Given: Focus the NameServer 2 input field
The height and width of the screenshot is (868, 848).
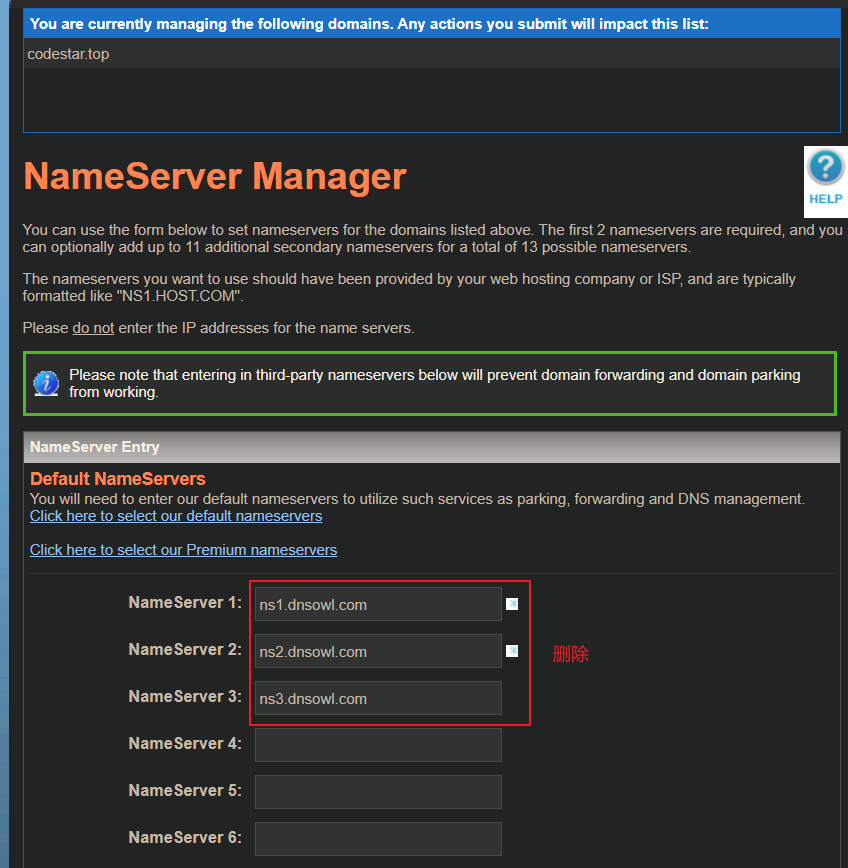Looking at the screenshot, I should (x=378, y=651).
